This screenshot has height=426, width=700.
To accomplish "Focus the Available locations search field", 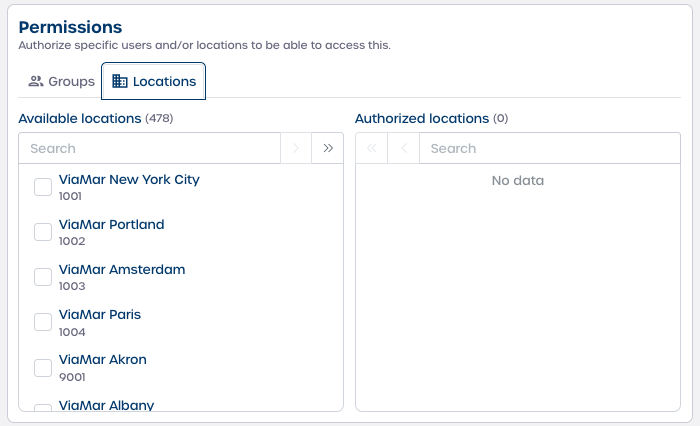I will pyautogui.click(x=150, y=148).
